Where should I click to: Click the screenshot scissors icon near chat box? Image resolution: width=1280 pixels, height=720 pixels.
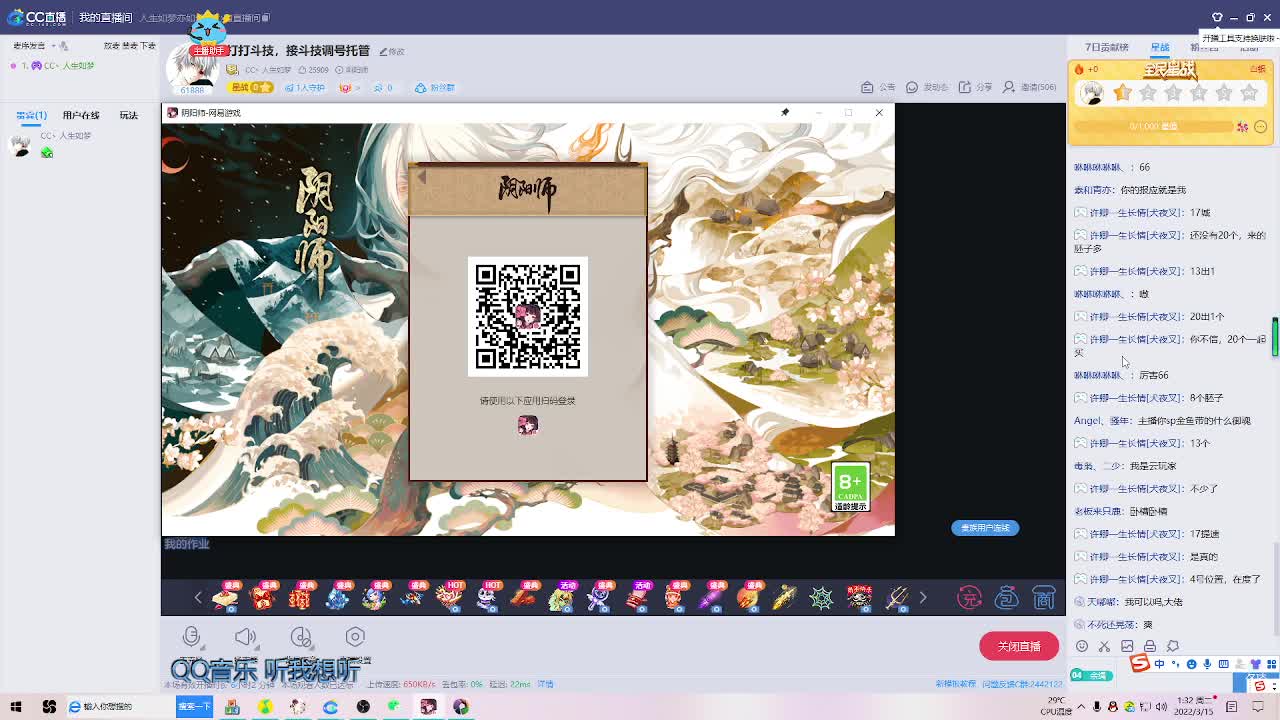click(x=1103, y=646)
